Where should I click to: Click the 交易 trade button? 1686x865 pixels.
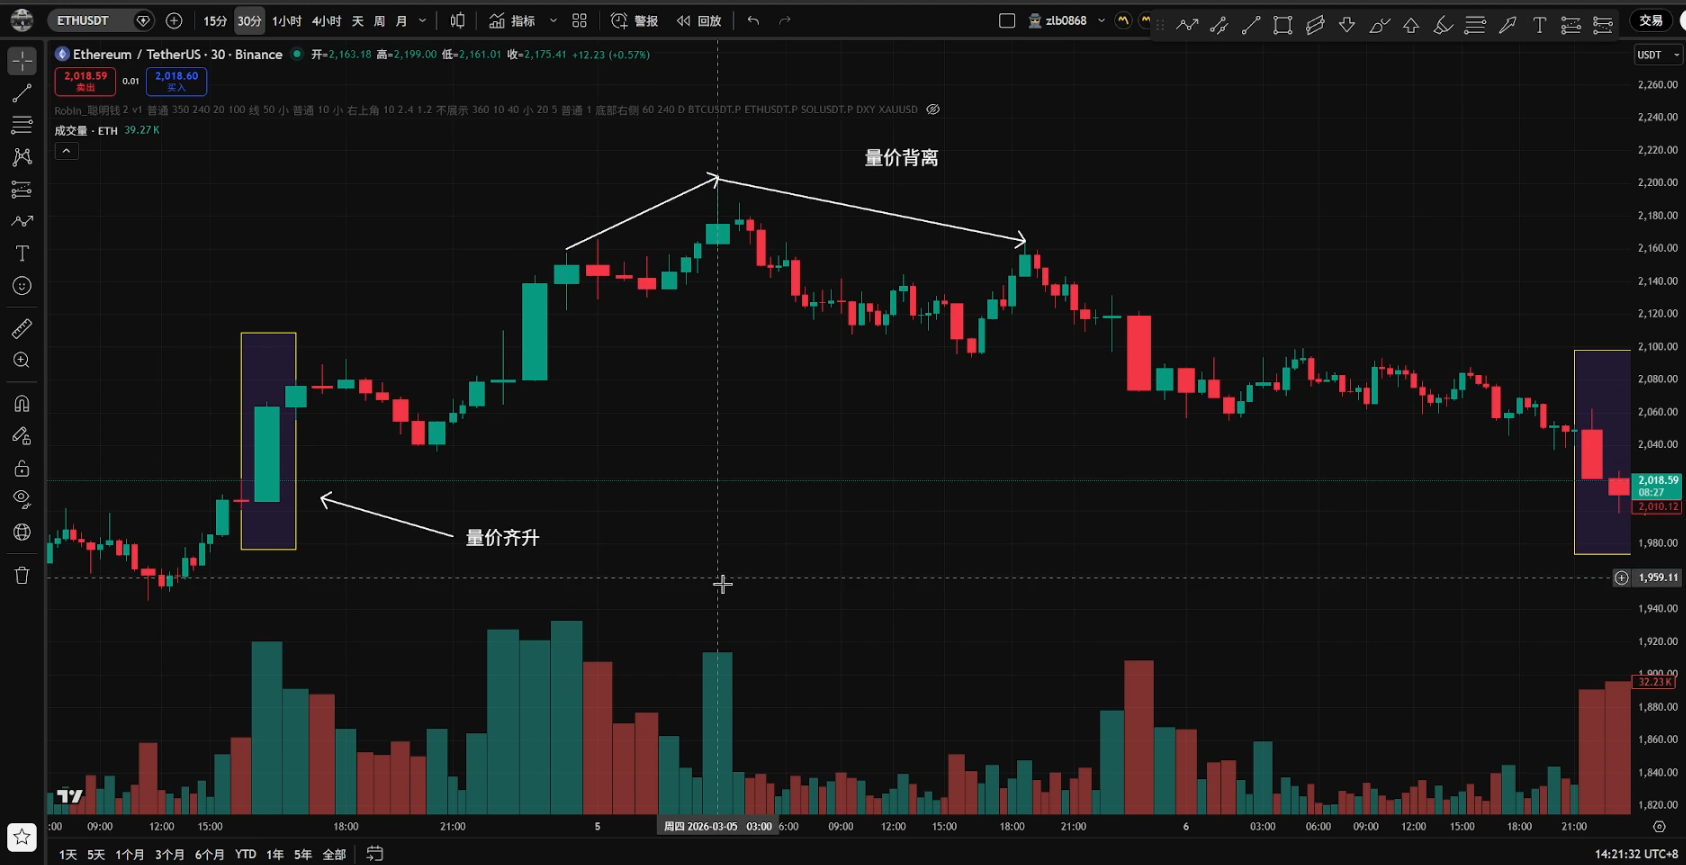(x=1651, y=21)
